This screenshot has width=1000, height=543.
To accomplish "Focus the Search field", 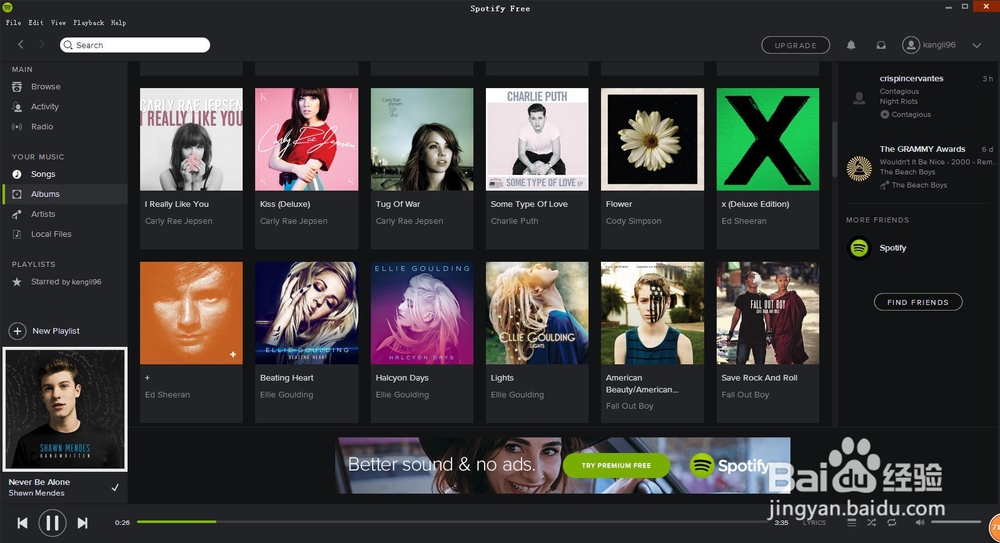I will 135,45.
